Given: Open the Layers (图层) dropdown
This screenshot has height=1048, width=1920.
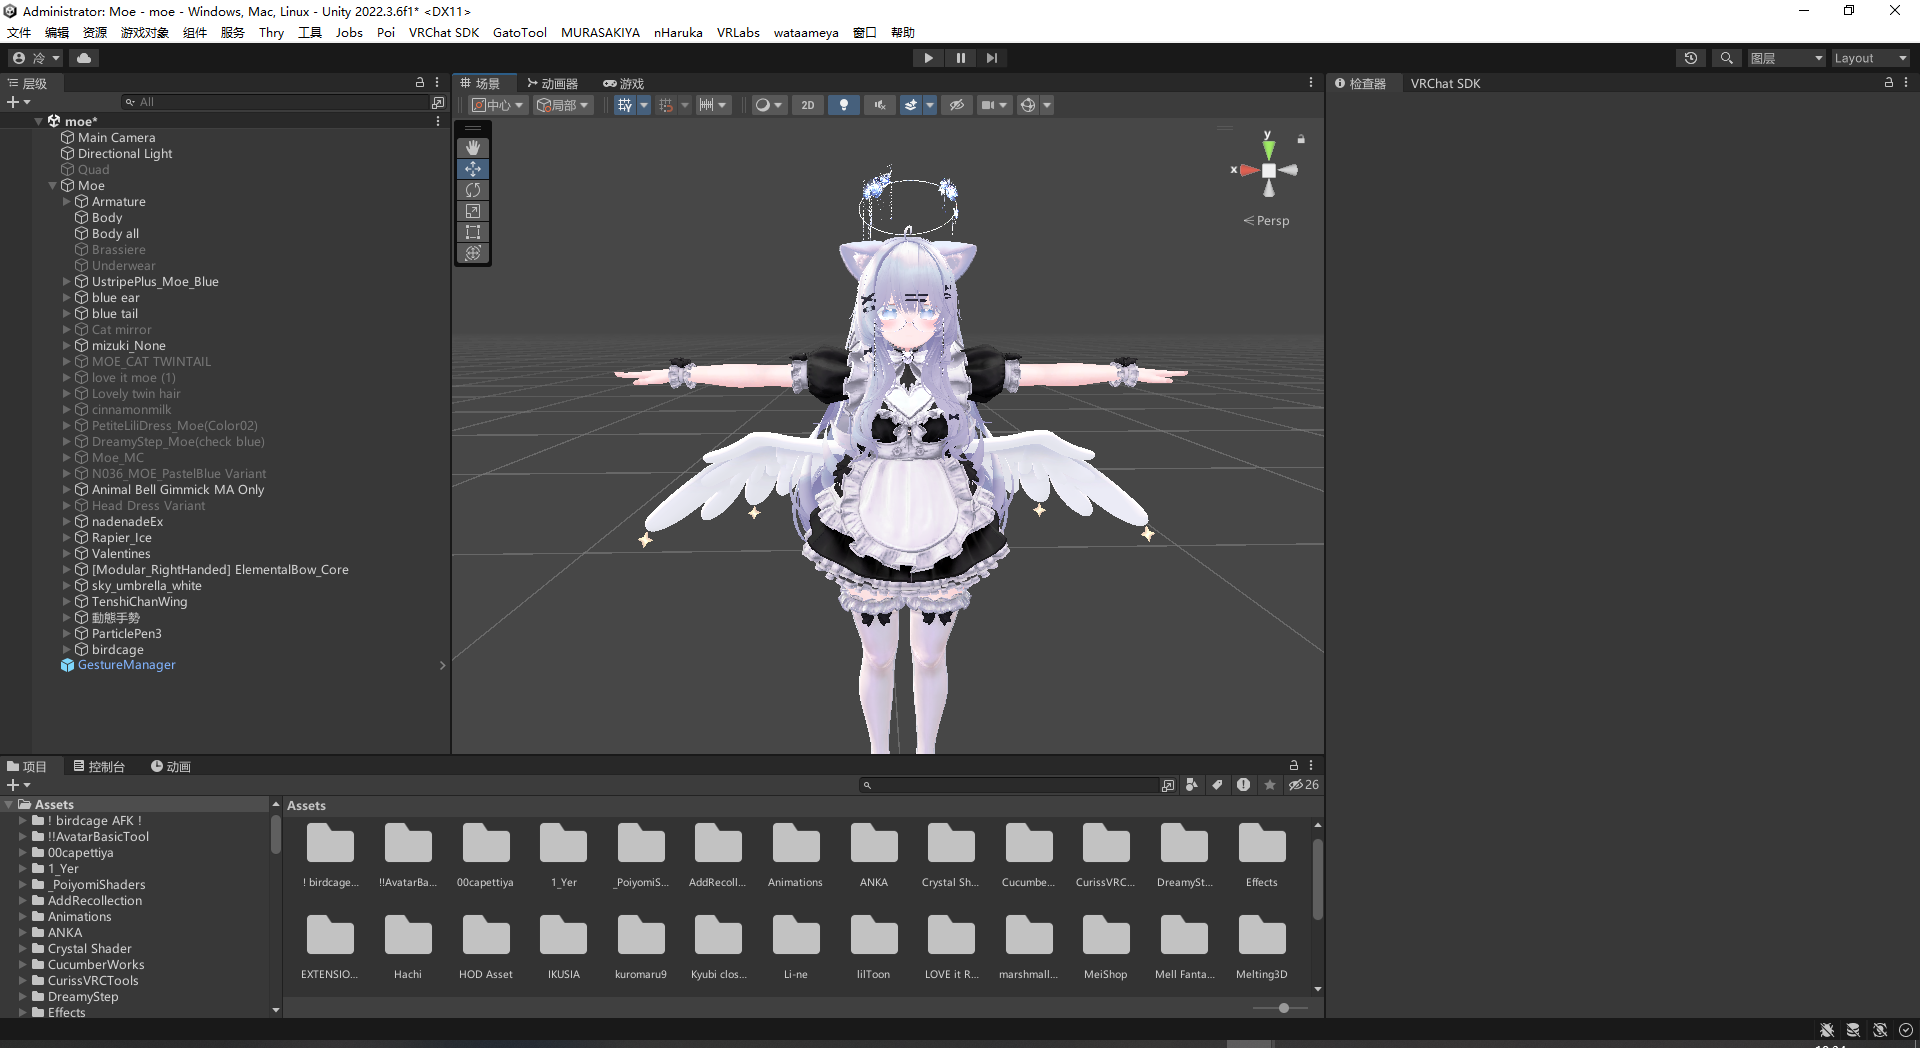Looking at the screenshot, I should (x=1787, y=58).
